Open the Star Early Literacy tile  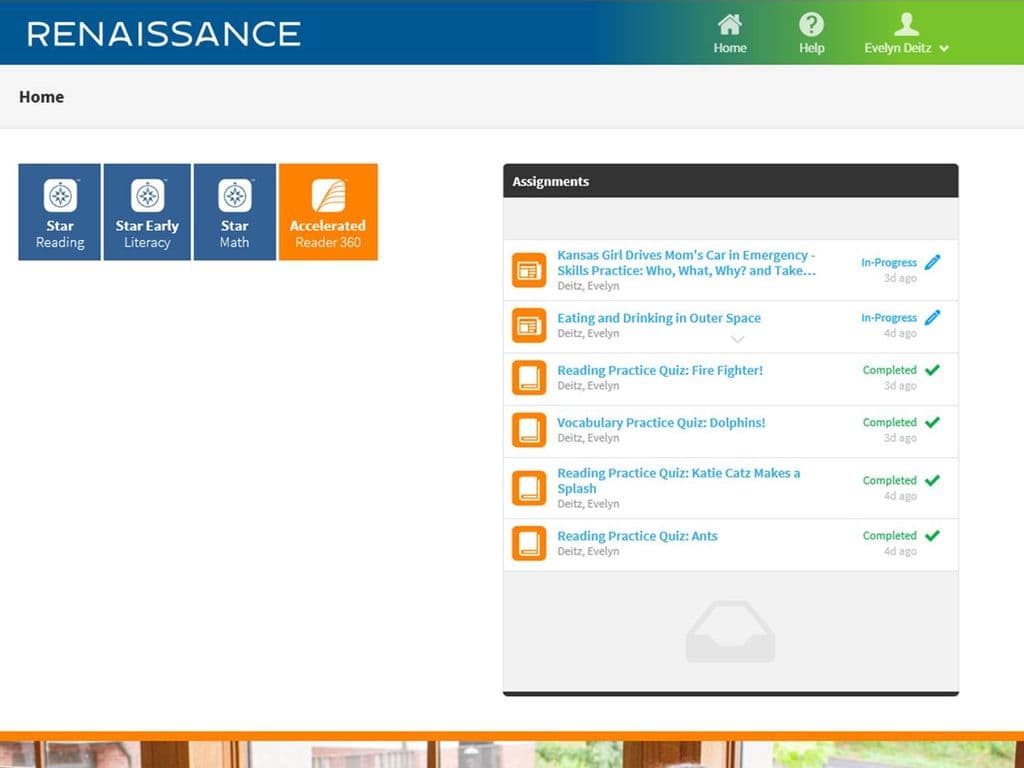147,211
